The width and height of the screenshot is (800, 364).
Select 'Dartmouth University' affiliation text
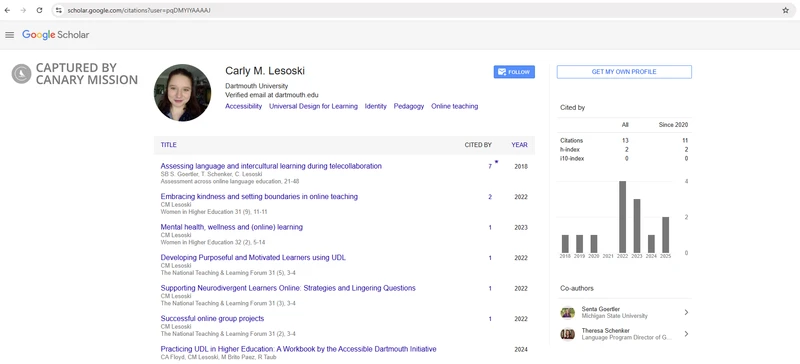coord(256,86)
